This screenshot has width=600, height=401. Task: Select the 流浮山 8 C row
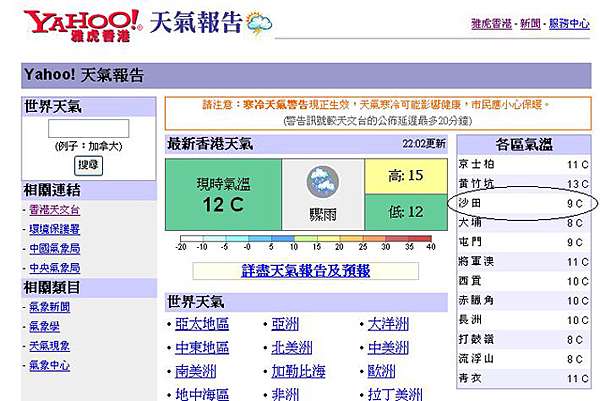point(523,359)
